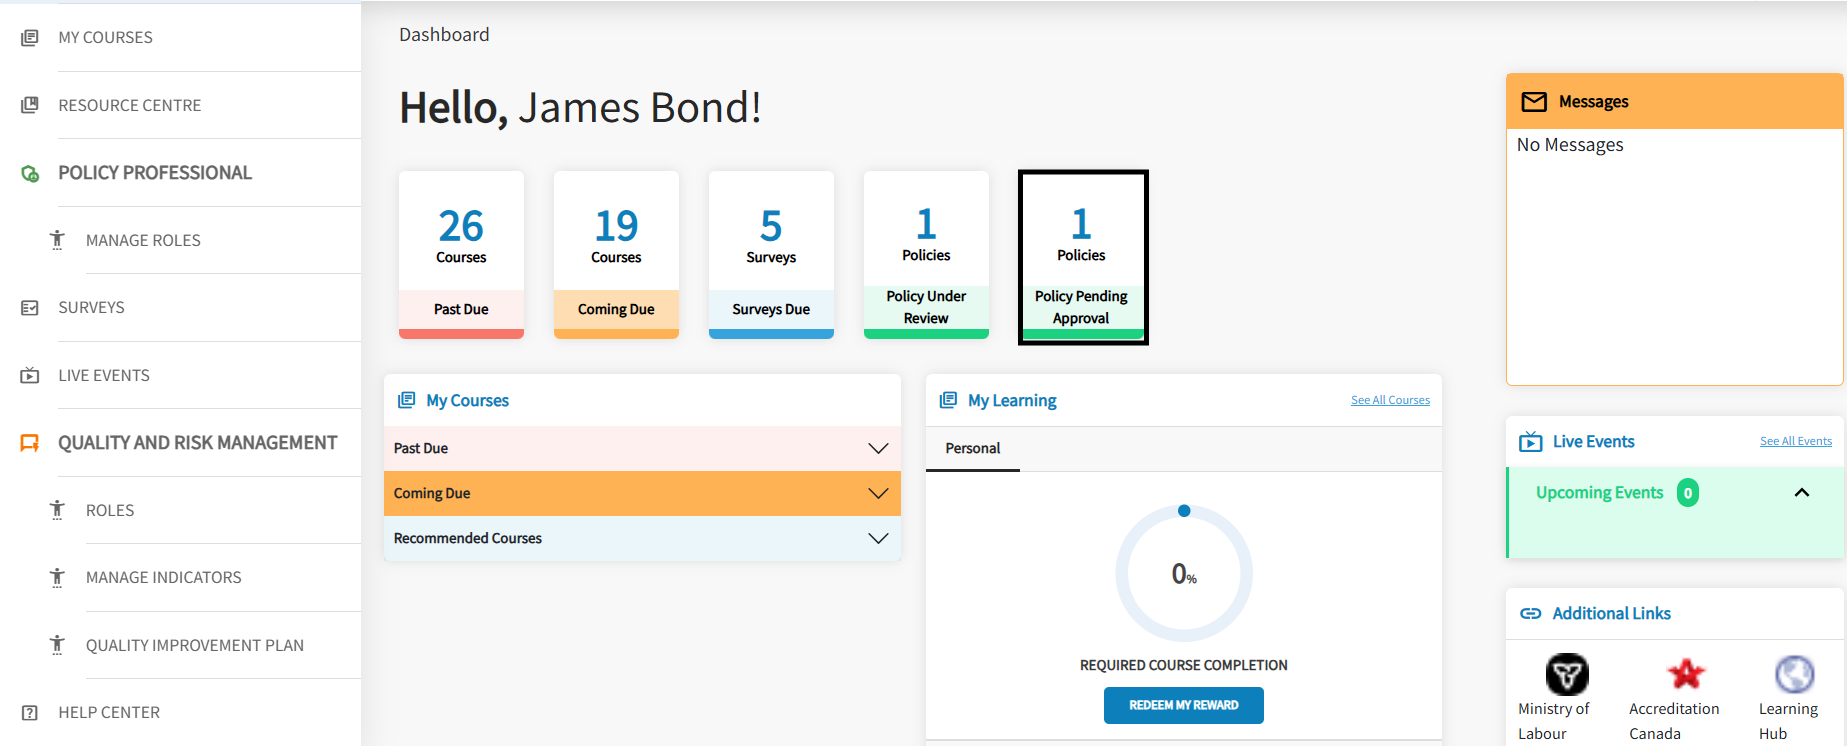1847x746 pixels.
Task: Click the No Messages text
Action: coord(1570,145)
